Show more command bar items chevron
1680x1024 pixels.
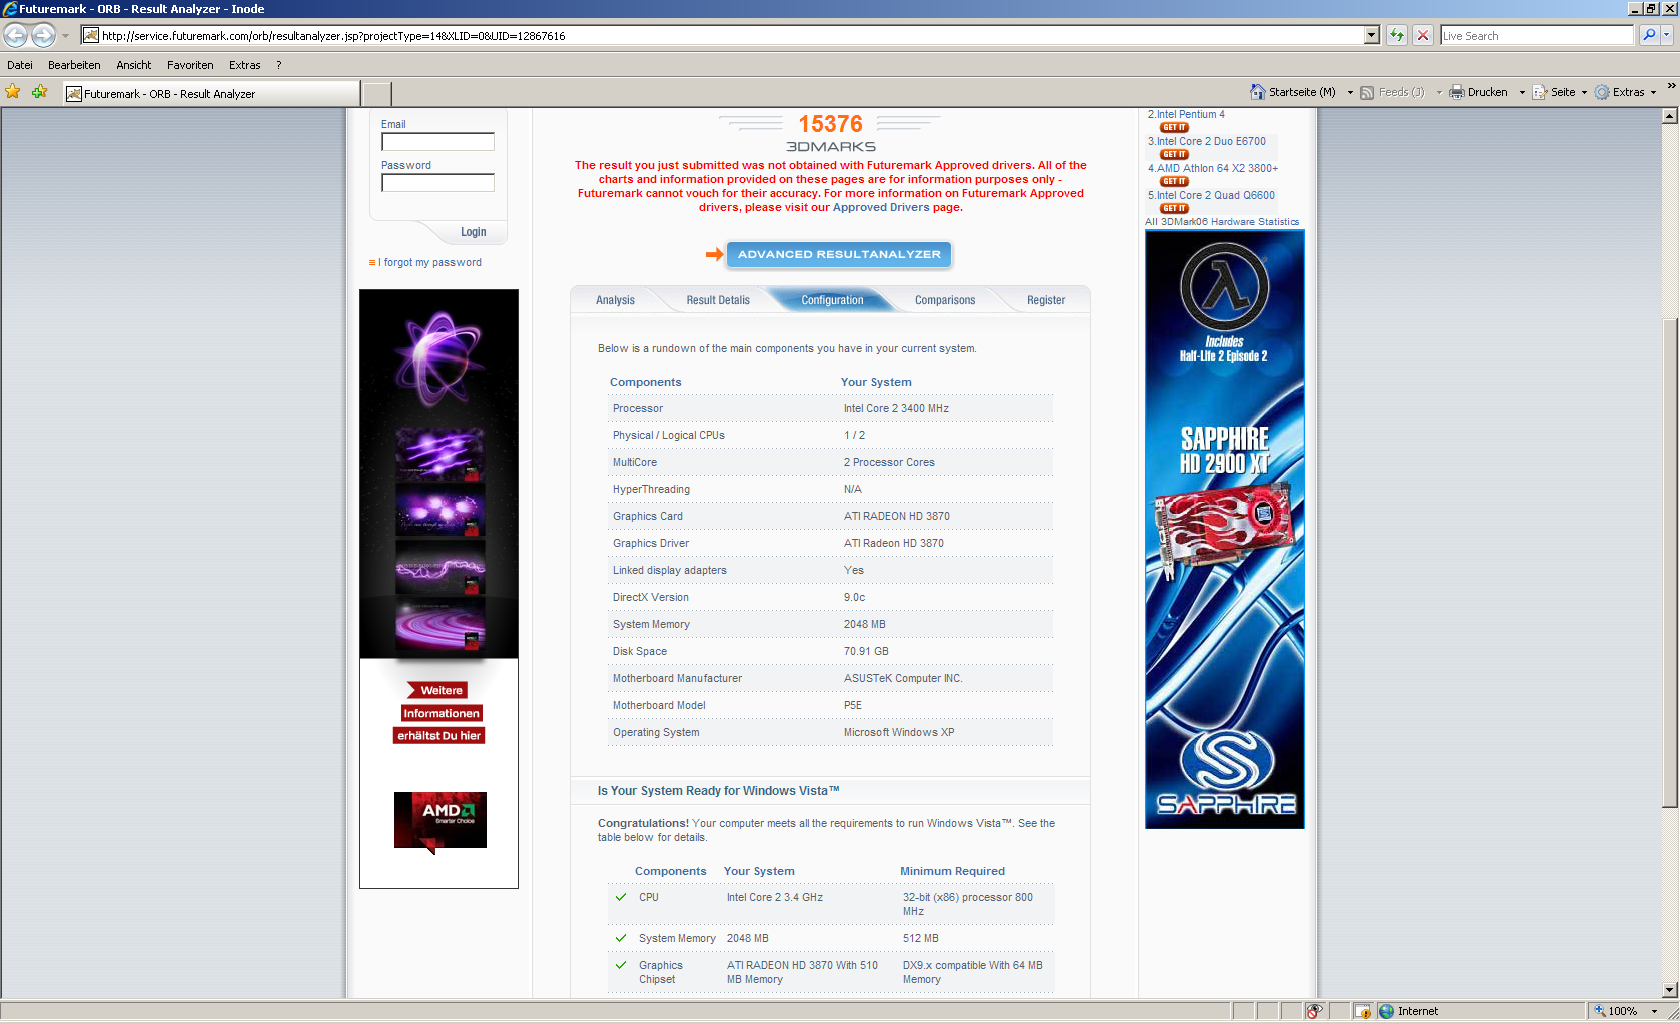pyautogui.click(x=1671, y=86)
